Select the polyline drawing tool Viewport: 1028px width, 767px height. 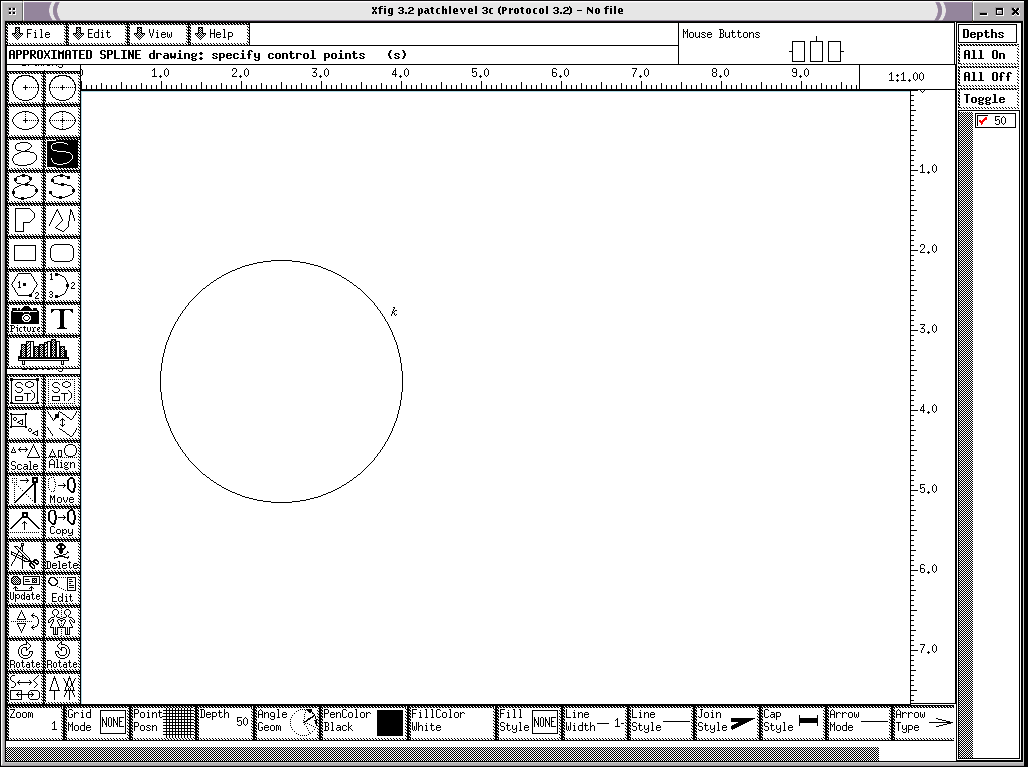point(62,220)
